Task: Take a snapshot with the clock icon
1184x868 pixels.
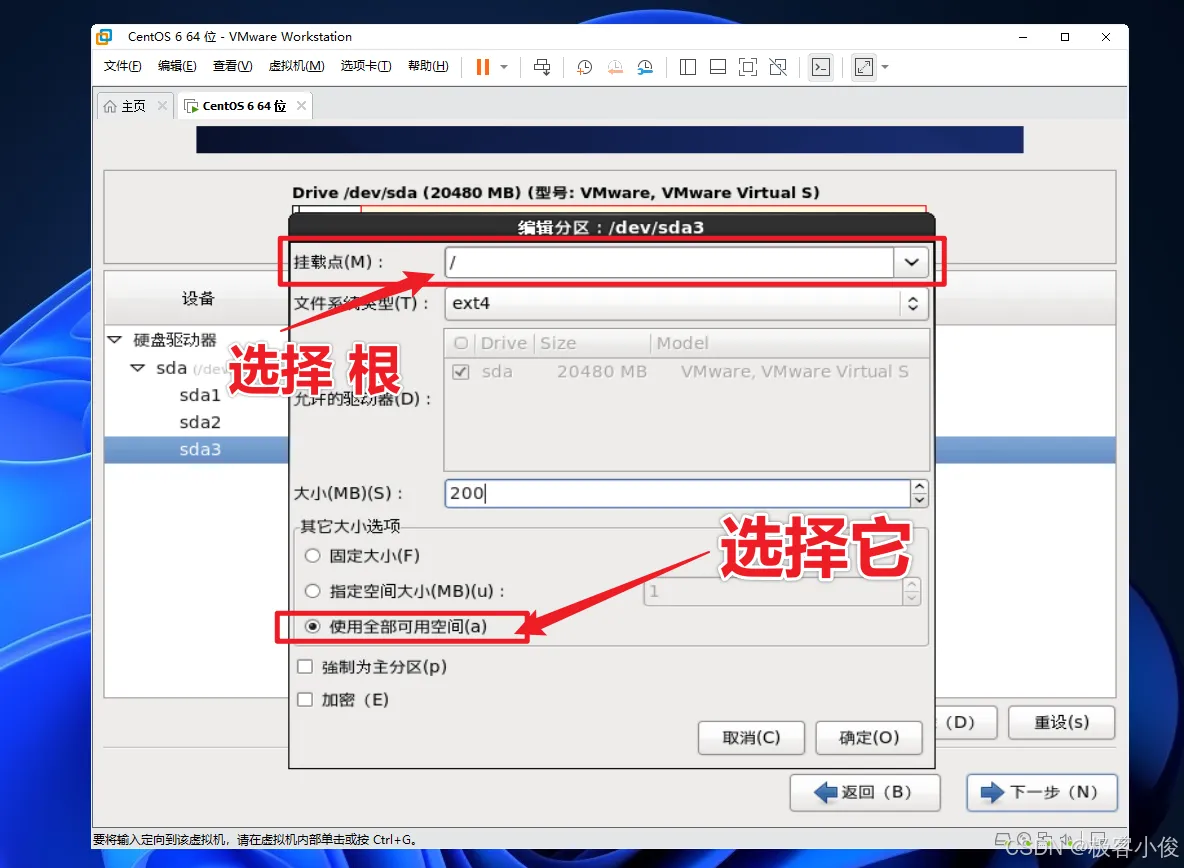Action: [584, 67]
